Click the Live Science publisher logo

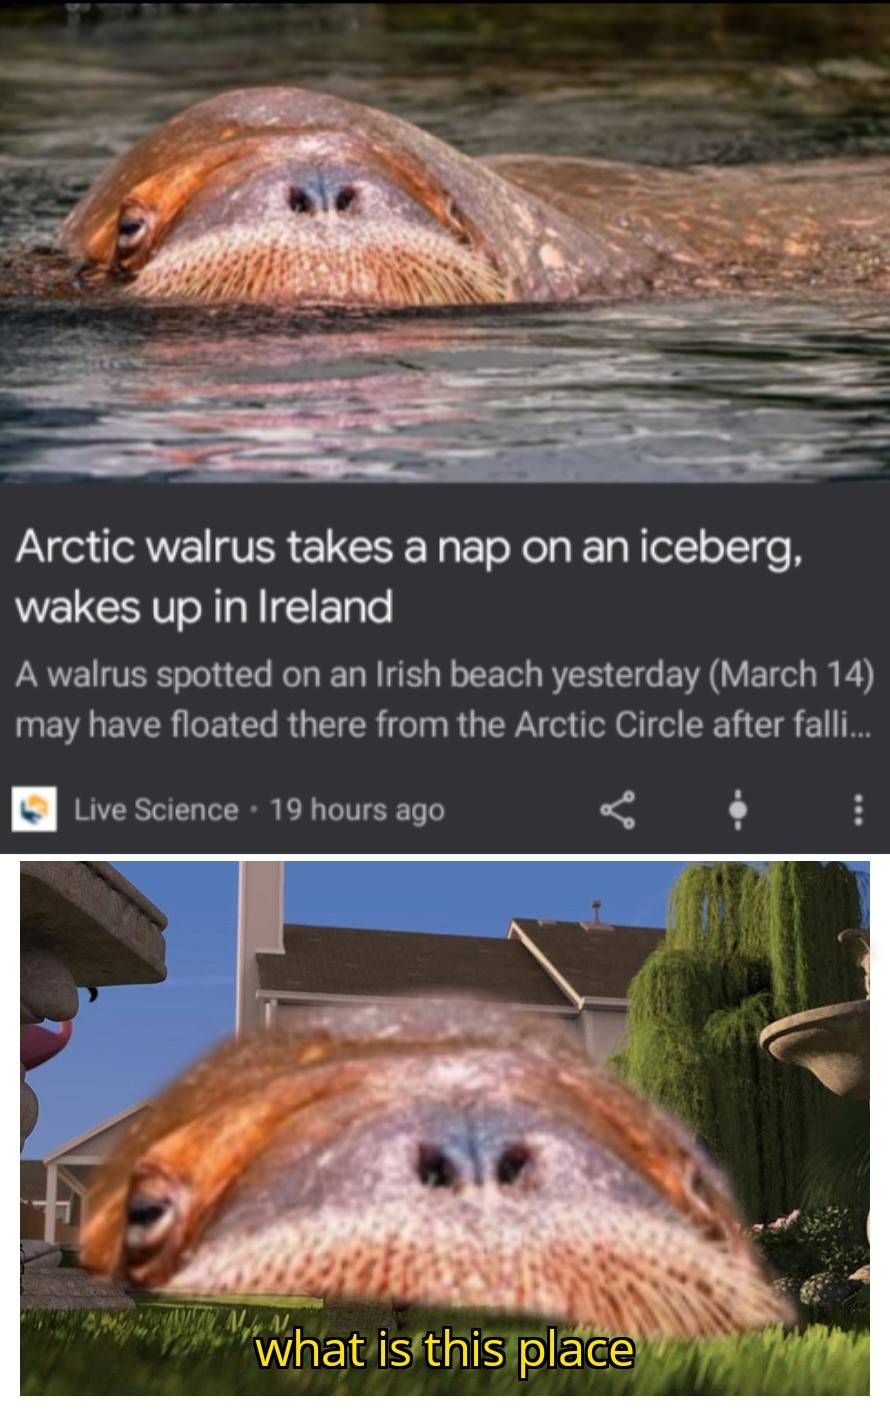(x=33, y=809)
